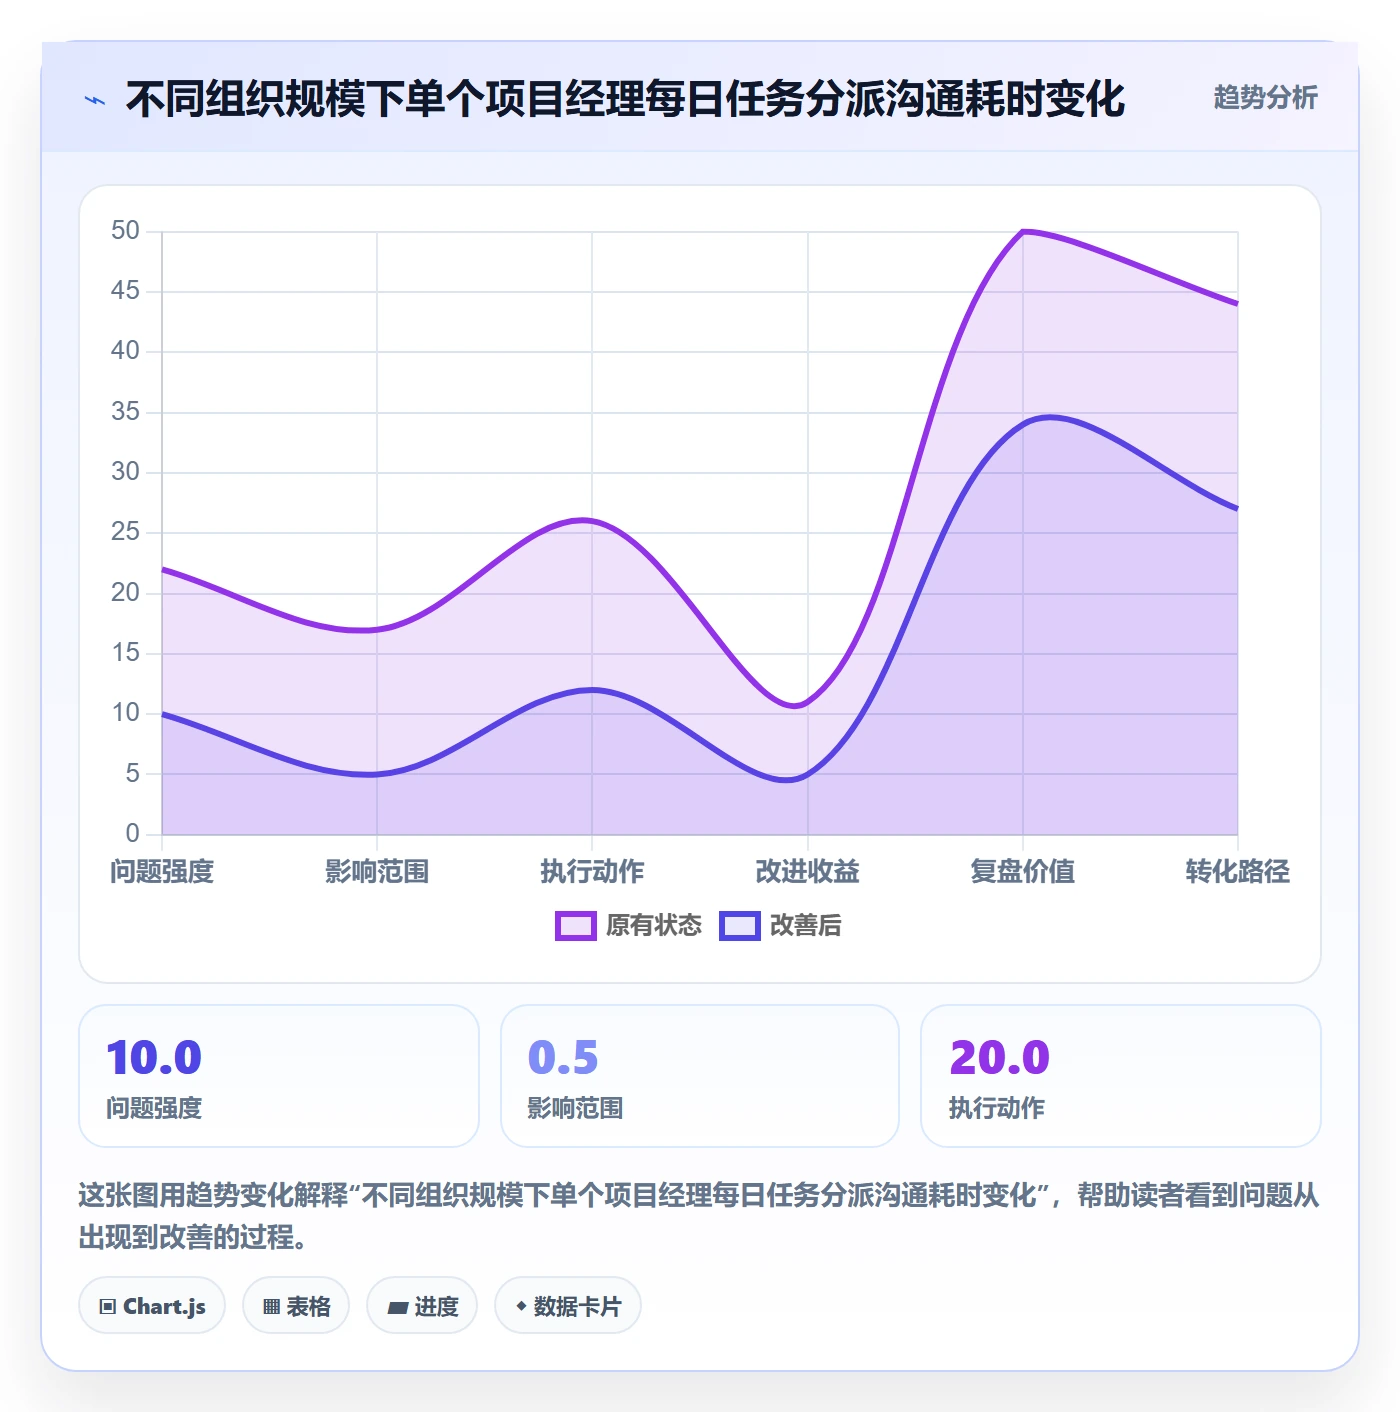
Task: Open the 0.5 影响范围 stat card
Action: click(700, 1076)
